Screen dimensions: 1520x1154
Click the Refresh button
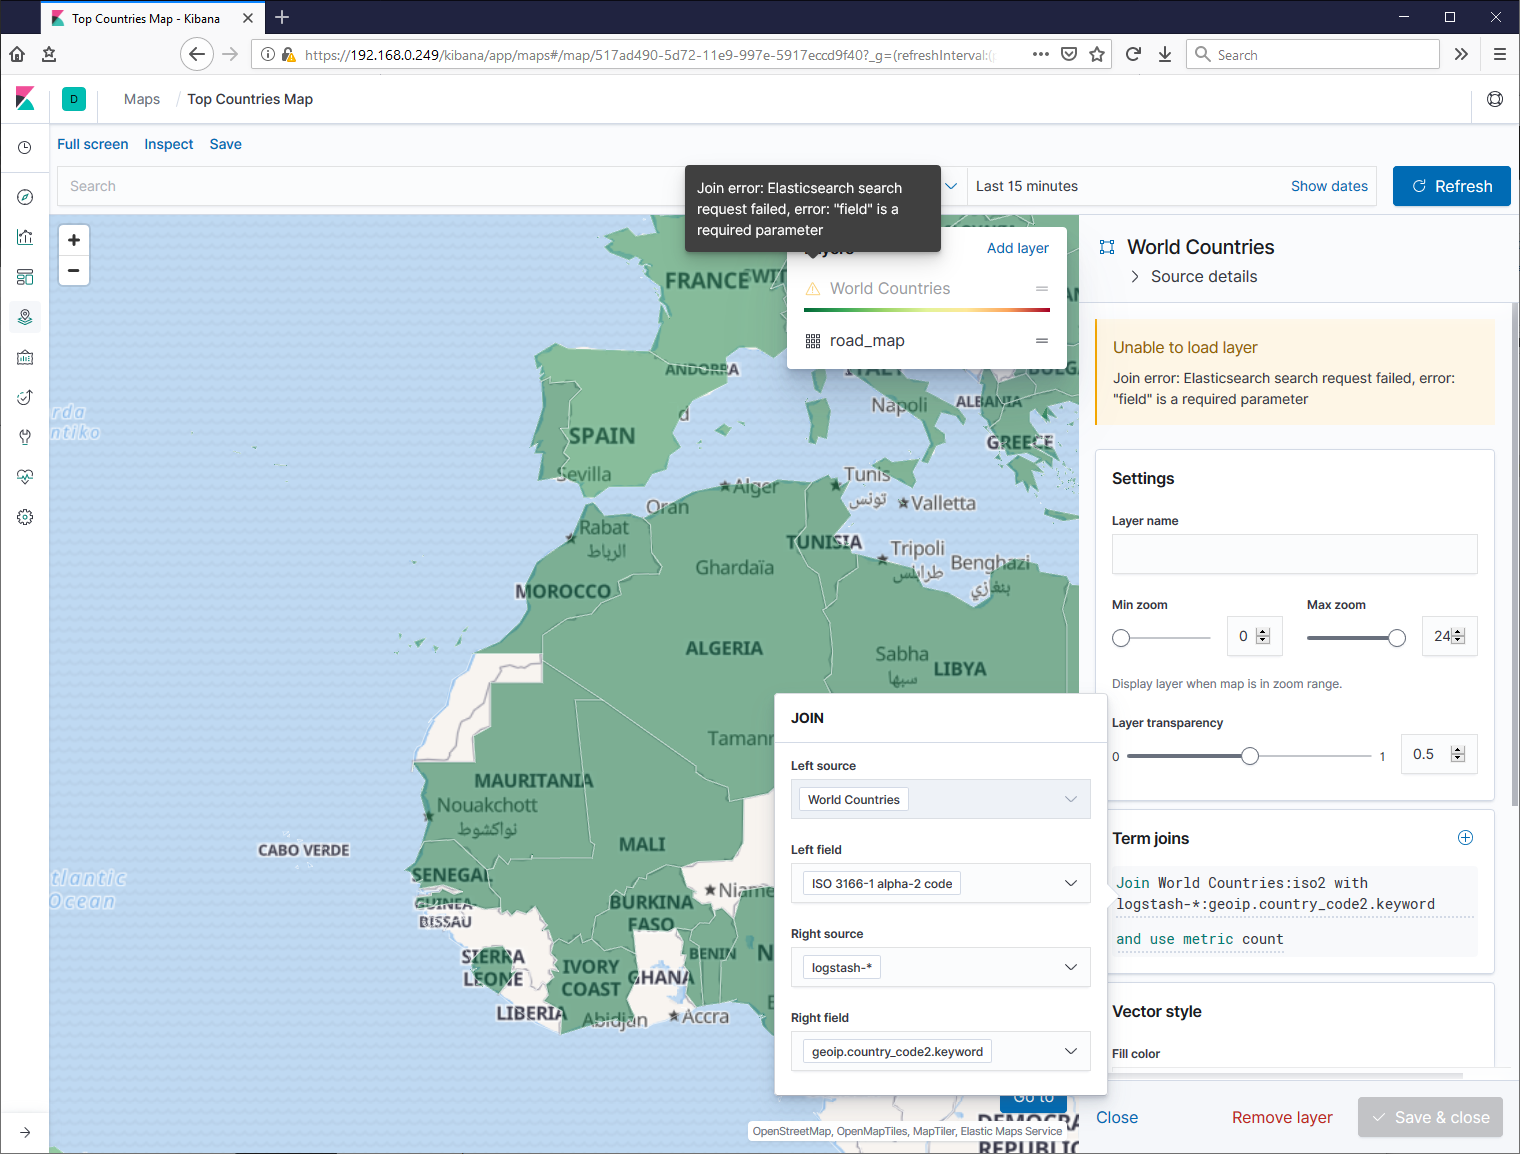pos(1452,186)
